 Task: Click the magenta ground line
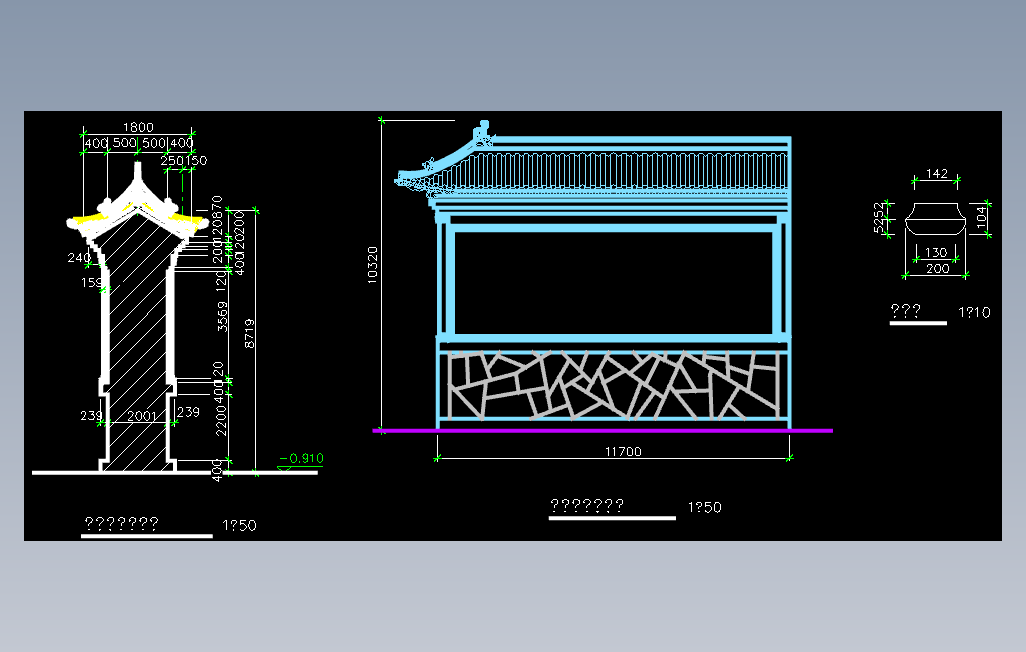tap(603, 431)
